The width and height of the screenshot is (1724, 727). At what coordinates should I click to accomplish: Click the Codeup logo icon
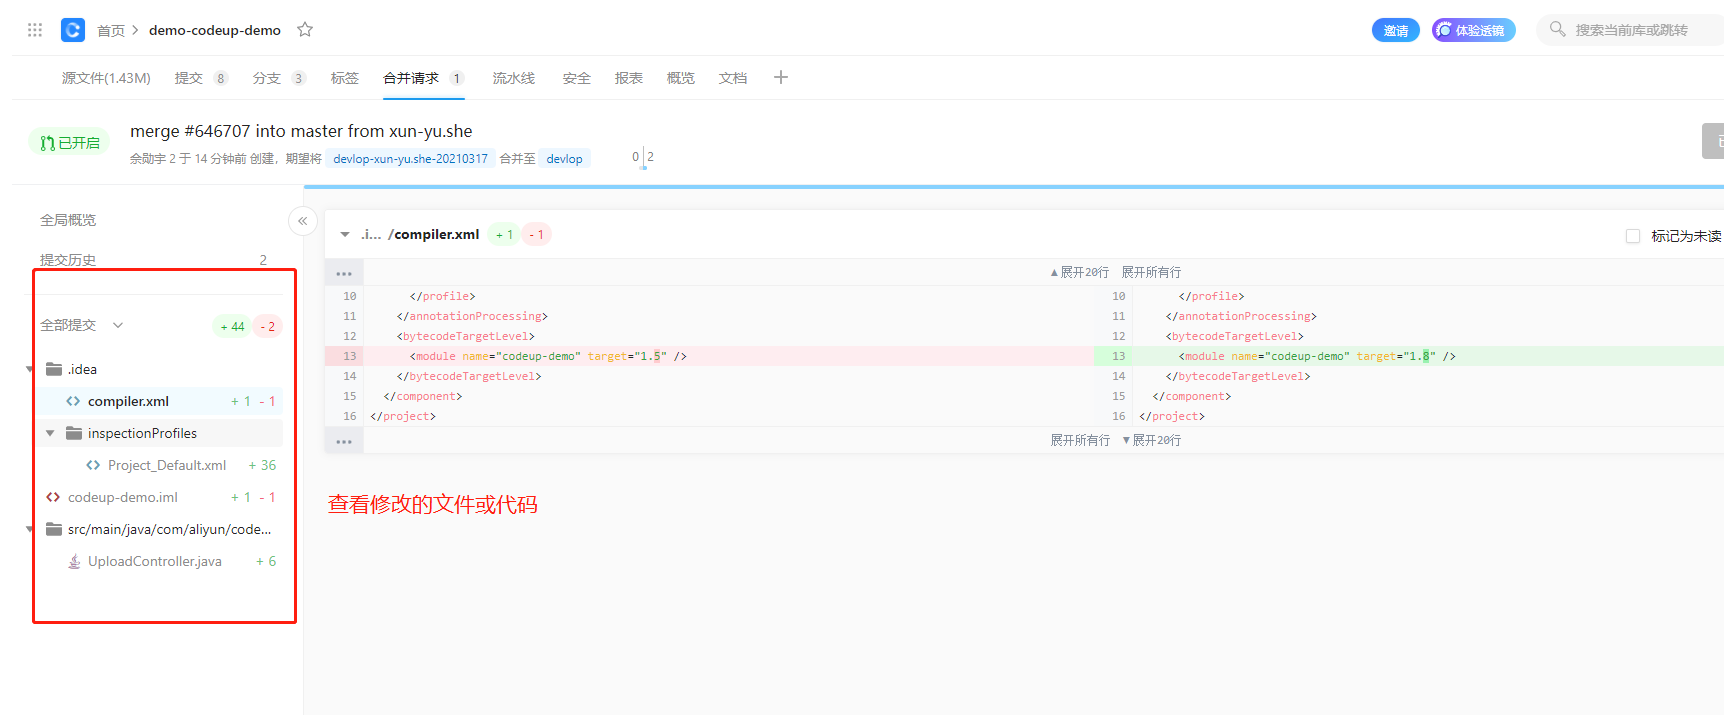coord(73,30)
